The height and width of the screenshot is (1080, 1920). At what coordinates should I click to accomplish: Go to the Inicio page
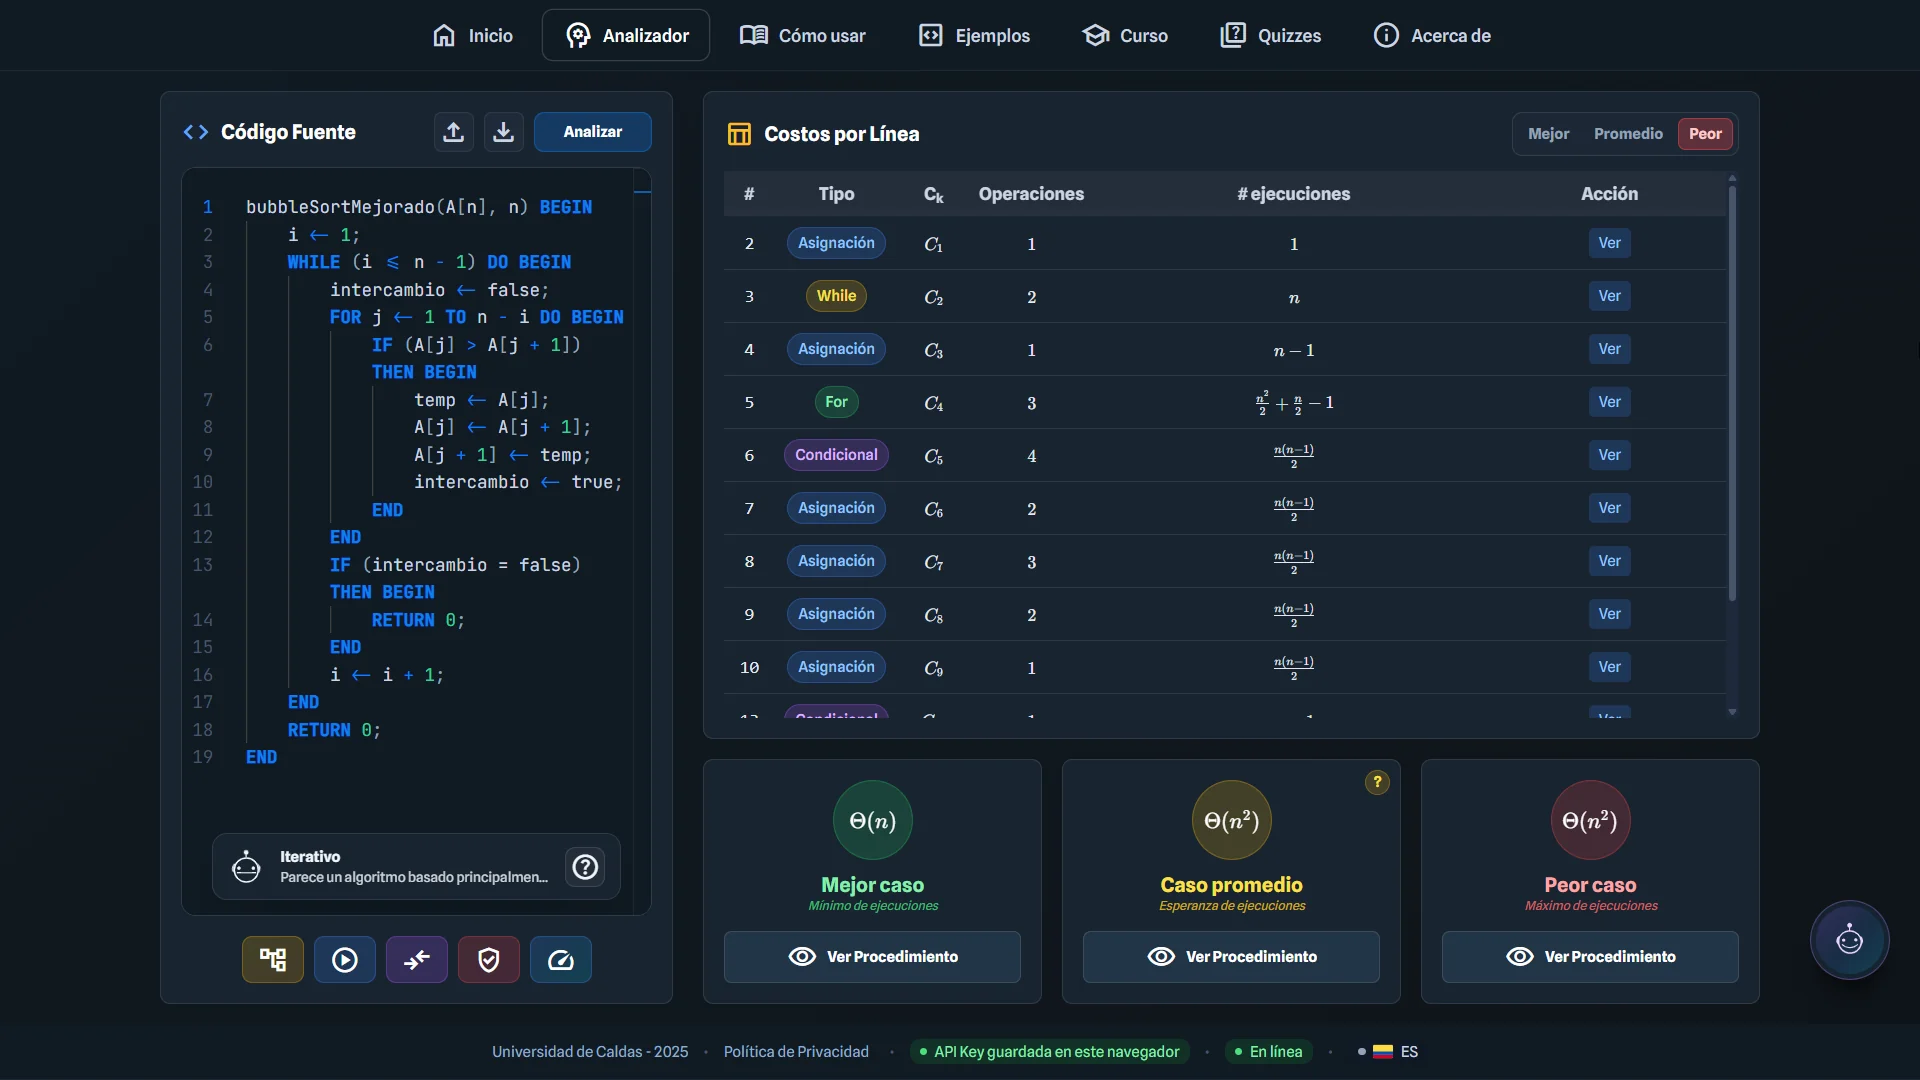coord(473,36)
